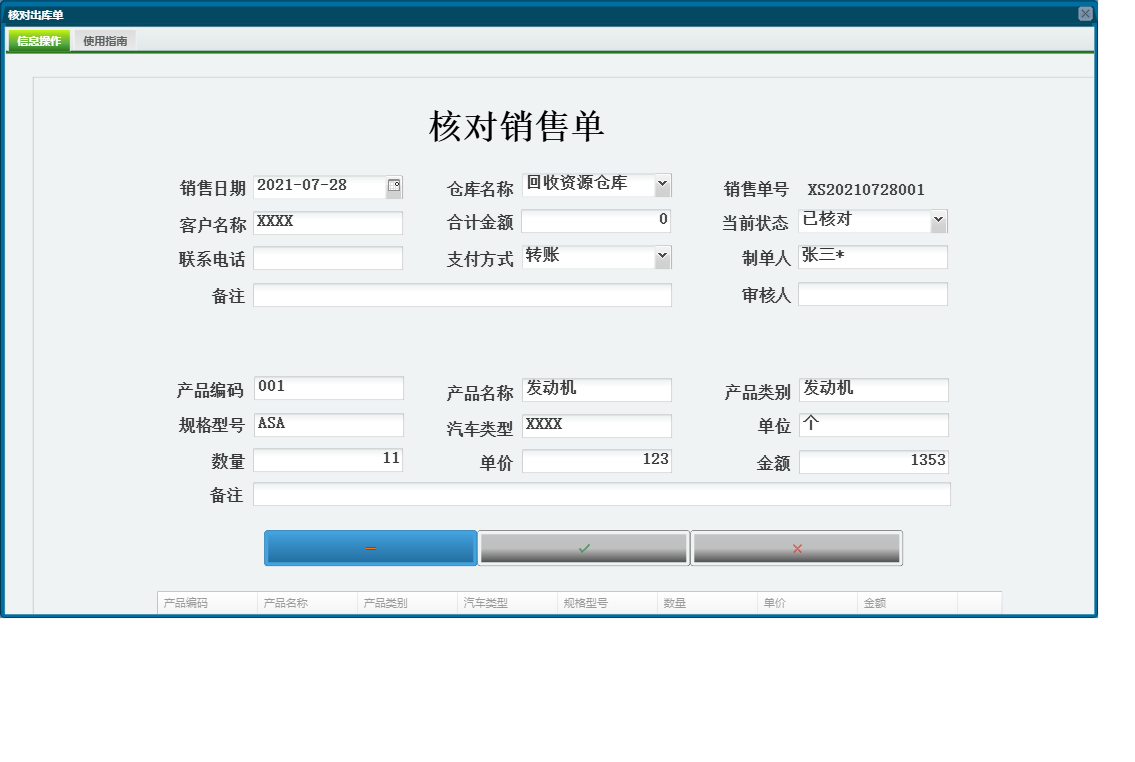Image resolution: width=1135 pixels, height=762 pixels.
Task: Open the 仓库名称 warehouse dropdown
Action: [662, 184]
